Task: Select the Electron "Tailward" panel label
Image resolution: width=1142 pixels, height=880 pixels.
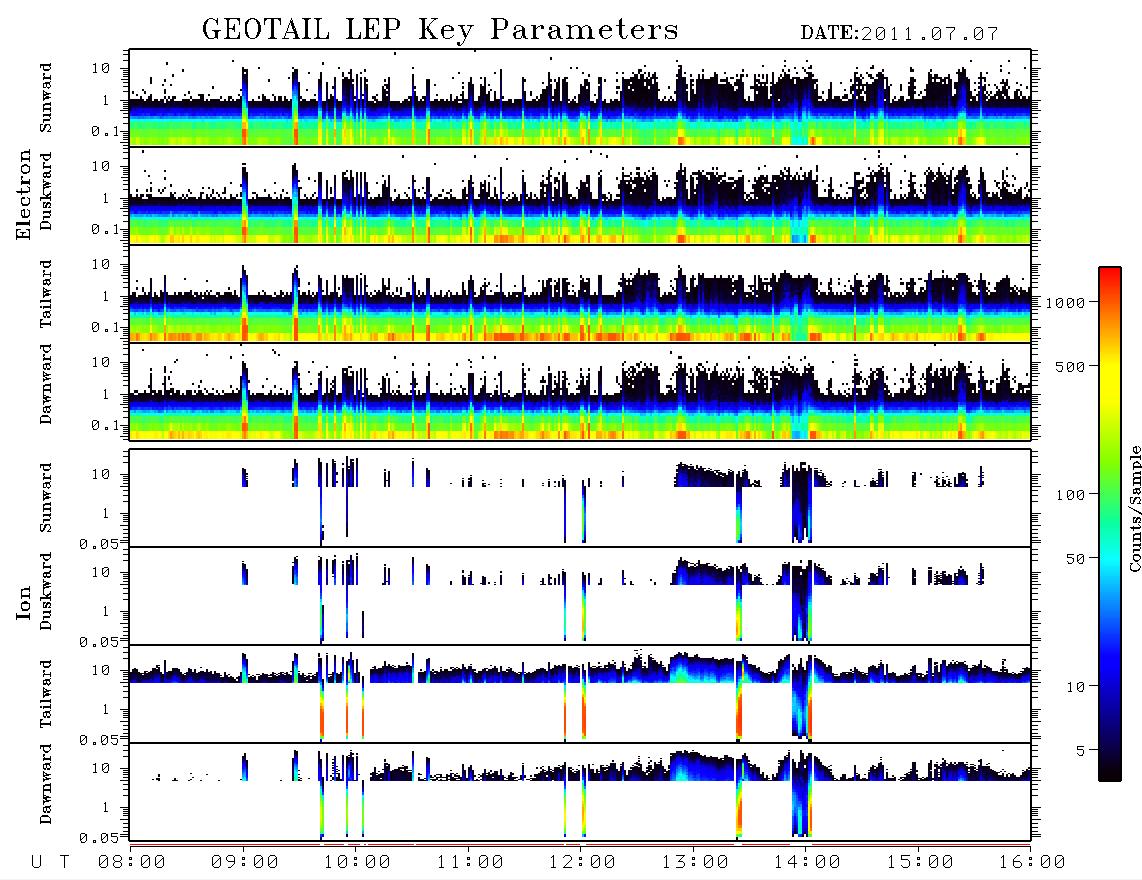Action: point(46,294)
